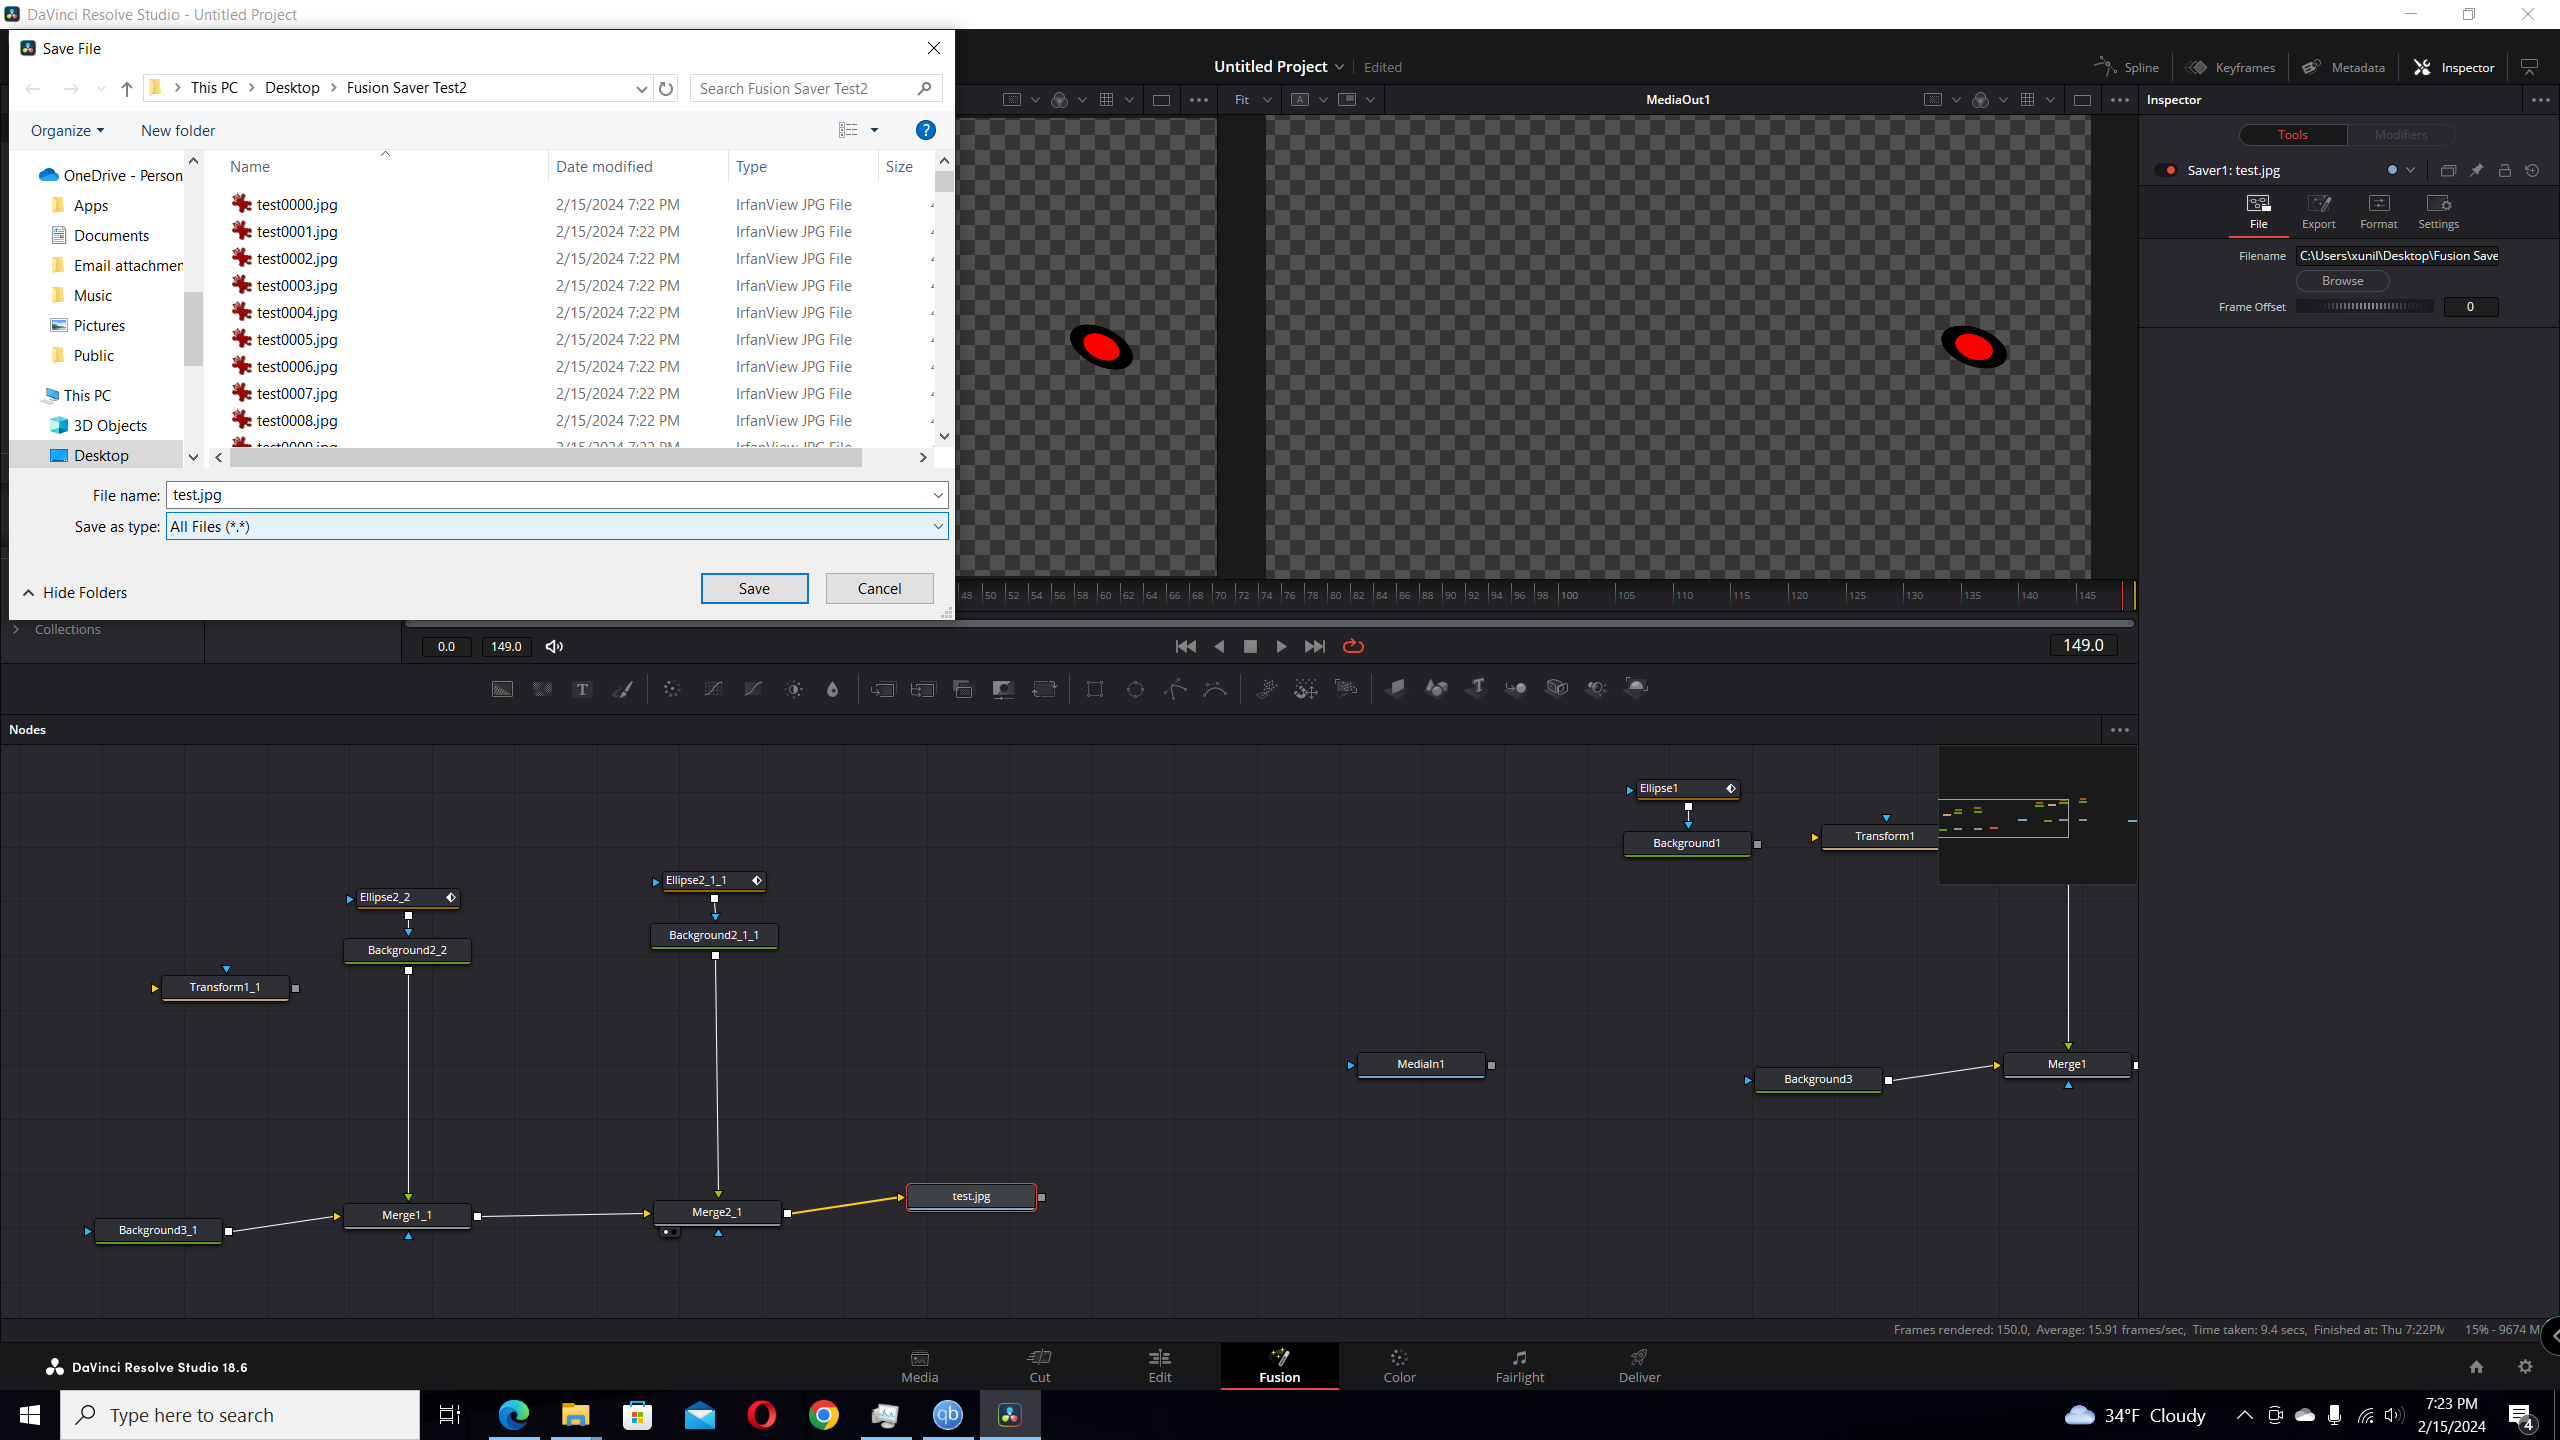This screenshot has height=1440, width=2560.
Task: Open the Versions icon for Saver1
Action: [2448, 171]
